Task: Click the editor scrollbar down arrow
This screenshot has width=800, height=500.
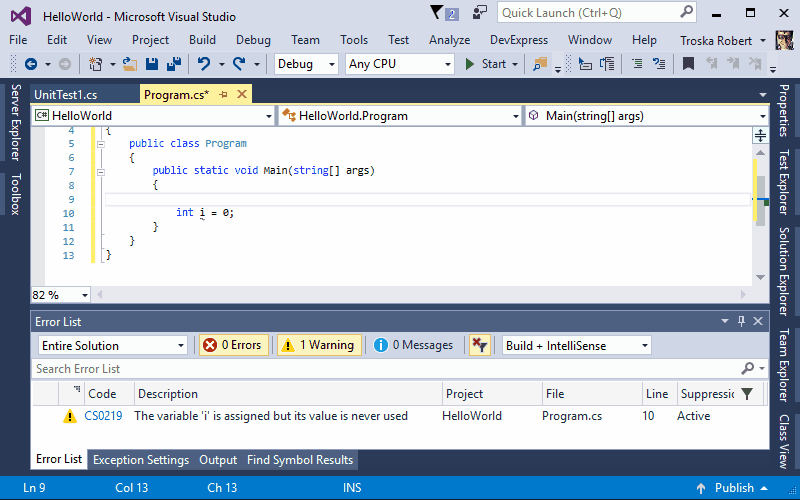Action: [760, 278]
